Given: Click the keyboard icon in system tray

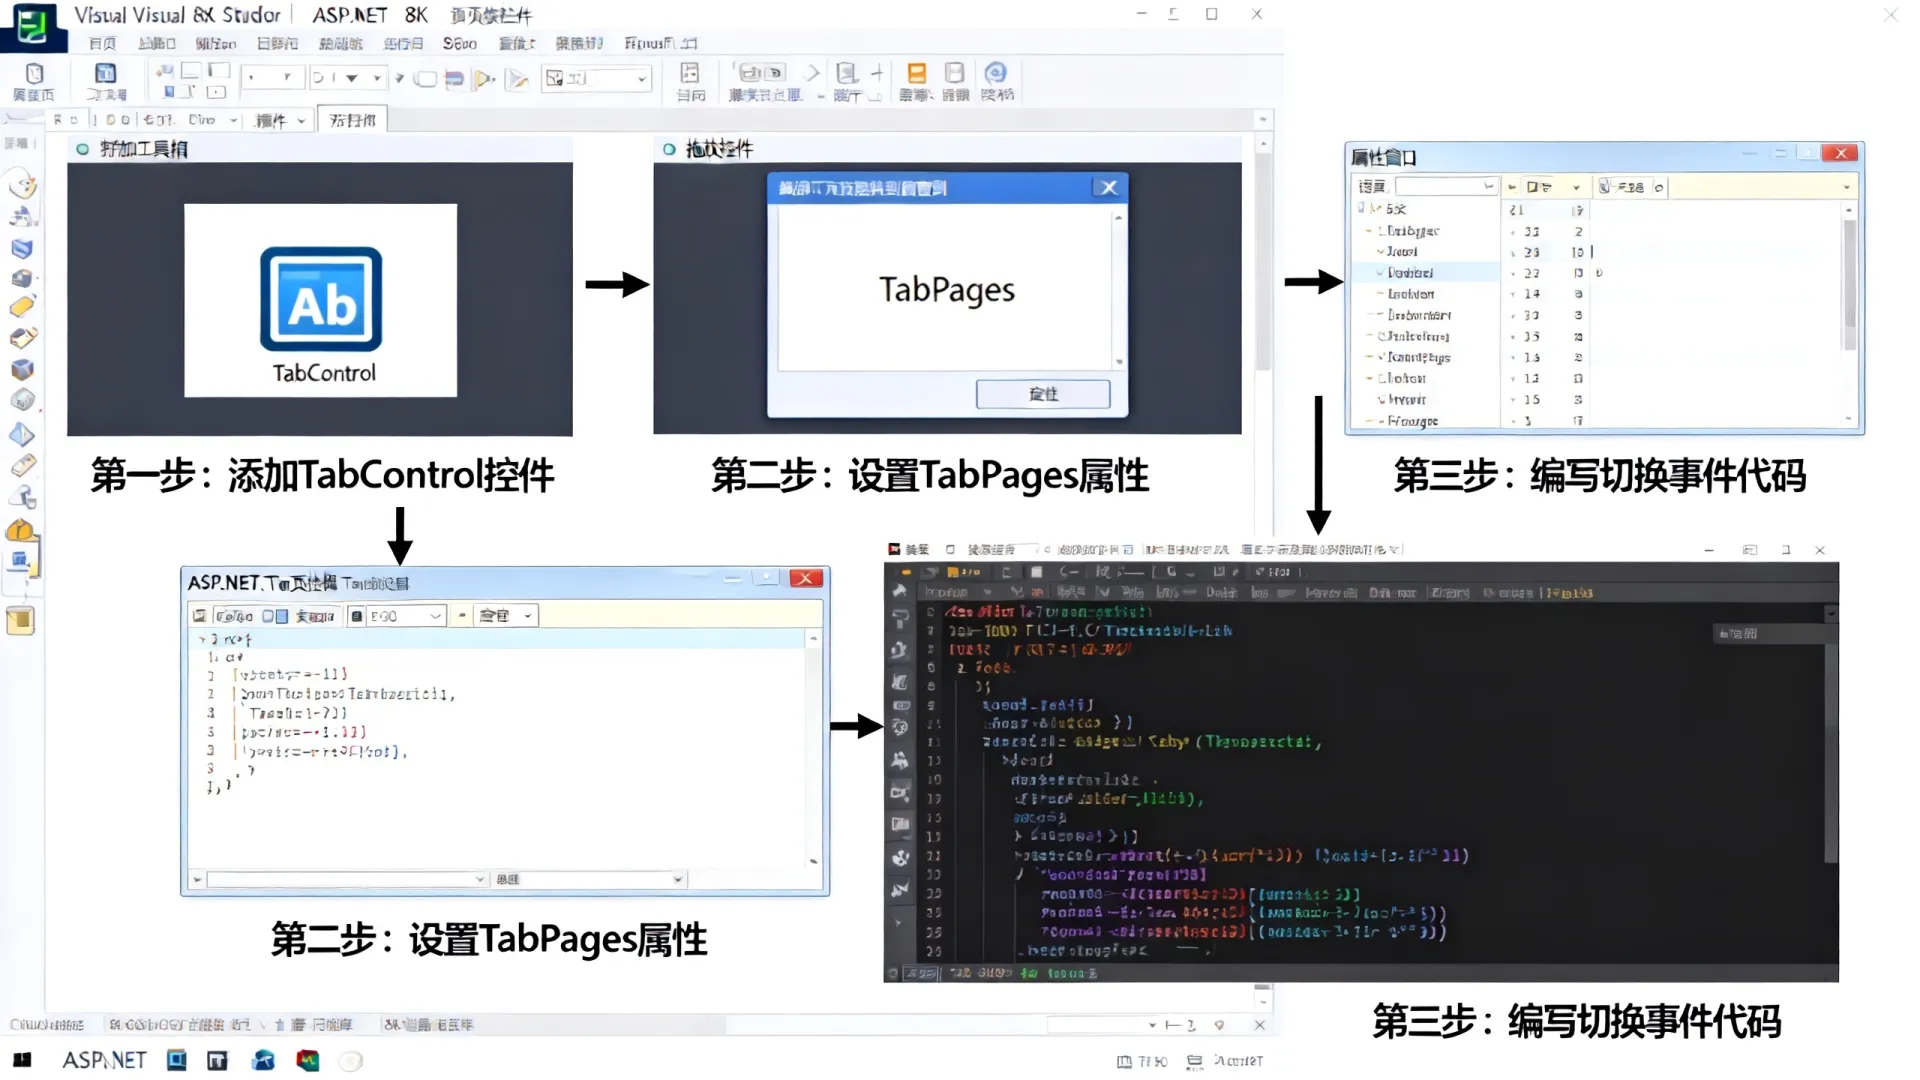Looking at the screenshot, I should pos(1194,1061).
